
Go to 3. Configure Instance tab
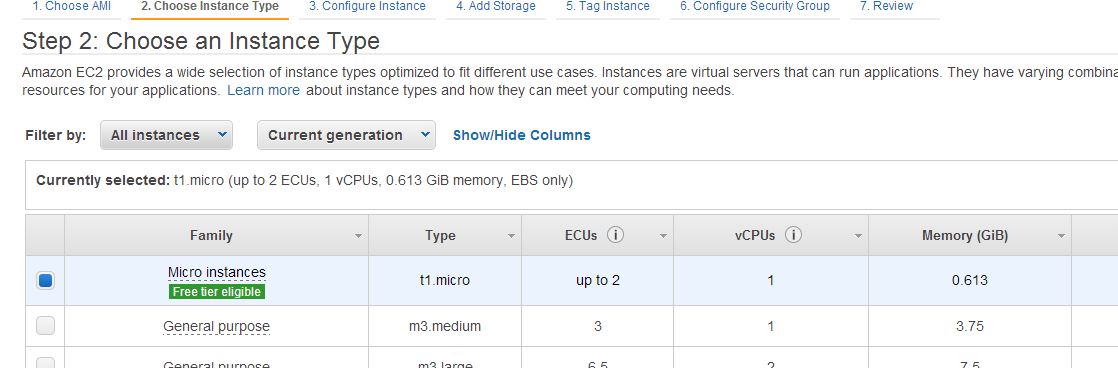[367, 6]
